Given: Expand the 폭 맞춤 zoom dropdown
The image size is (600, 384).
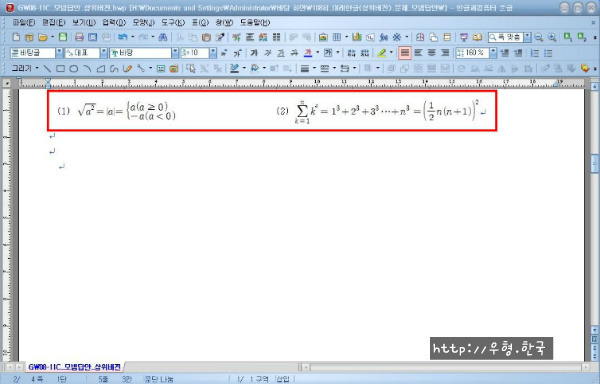Looking at the screenshot, I should click(528, 37).
